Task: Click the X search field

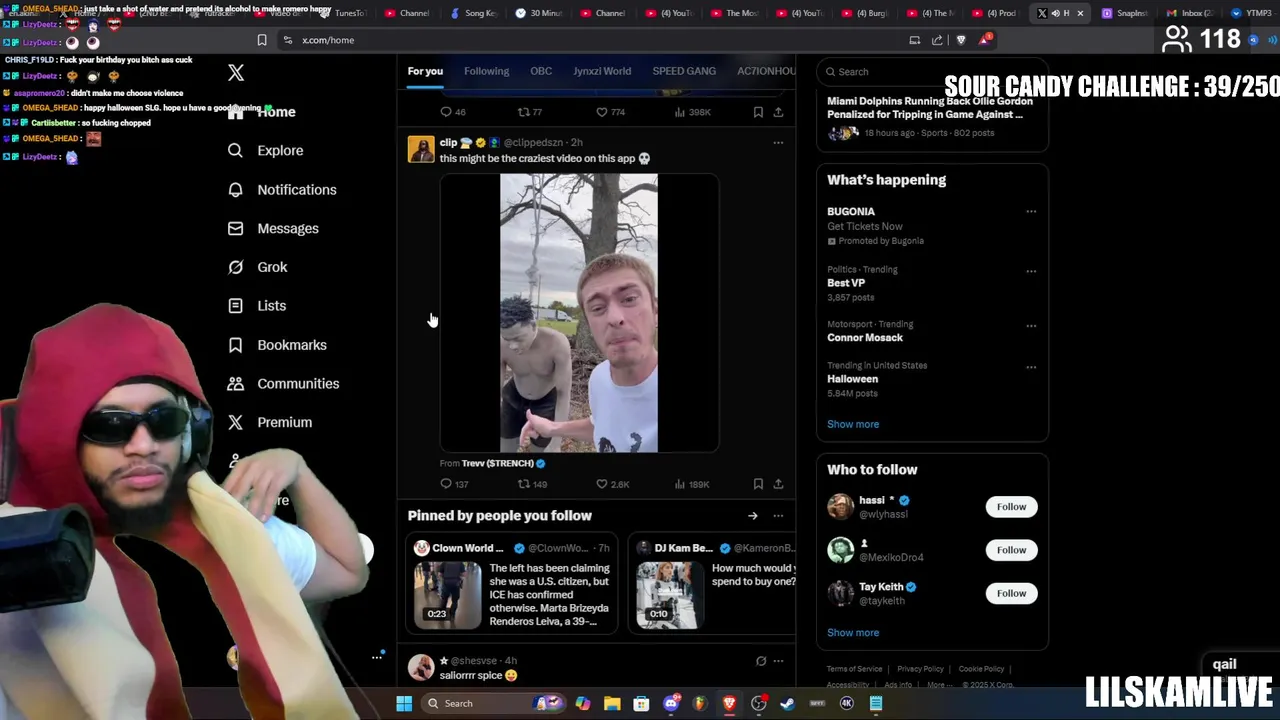Action: 932,72
